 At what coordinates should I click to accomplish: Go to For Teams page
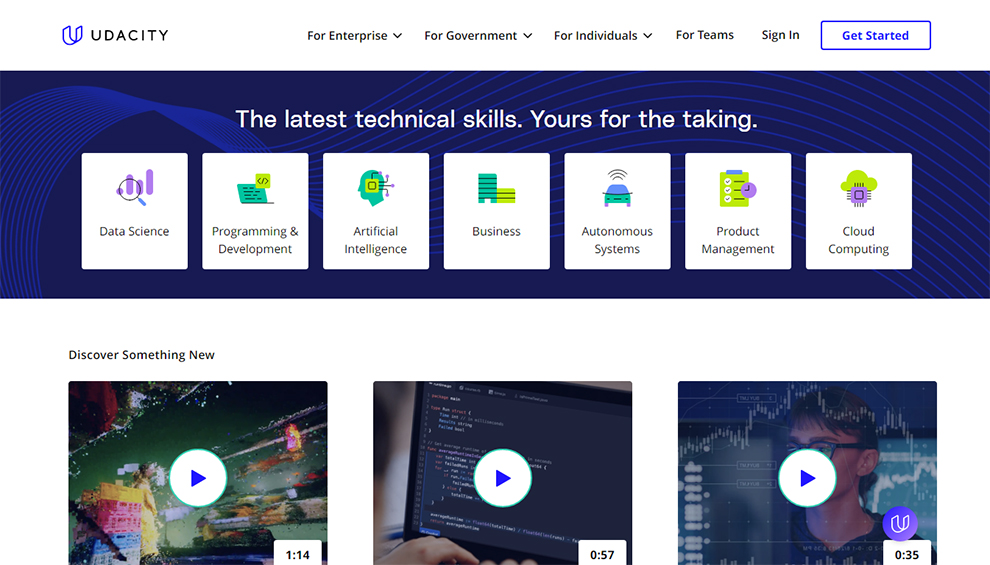point(705,35)
